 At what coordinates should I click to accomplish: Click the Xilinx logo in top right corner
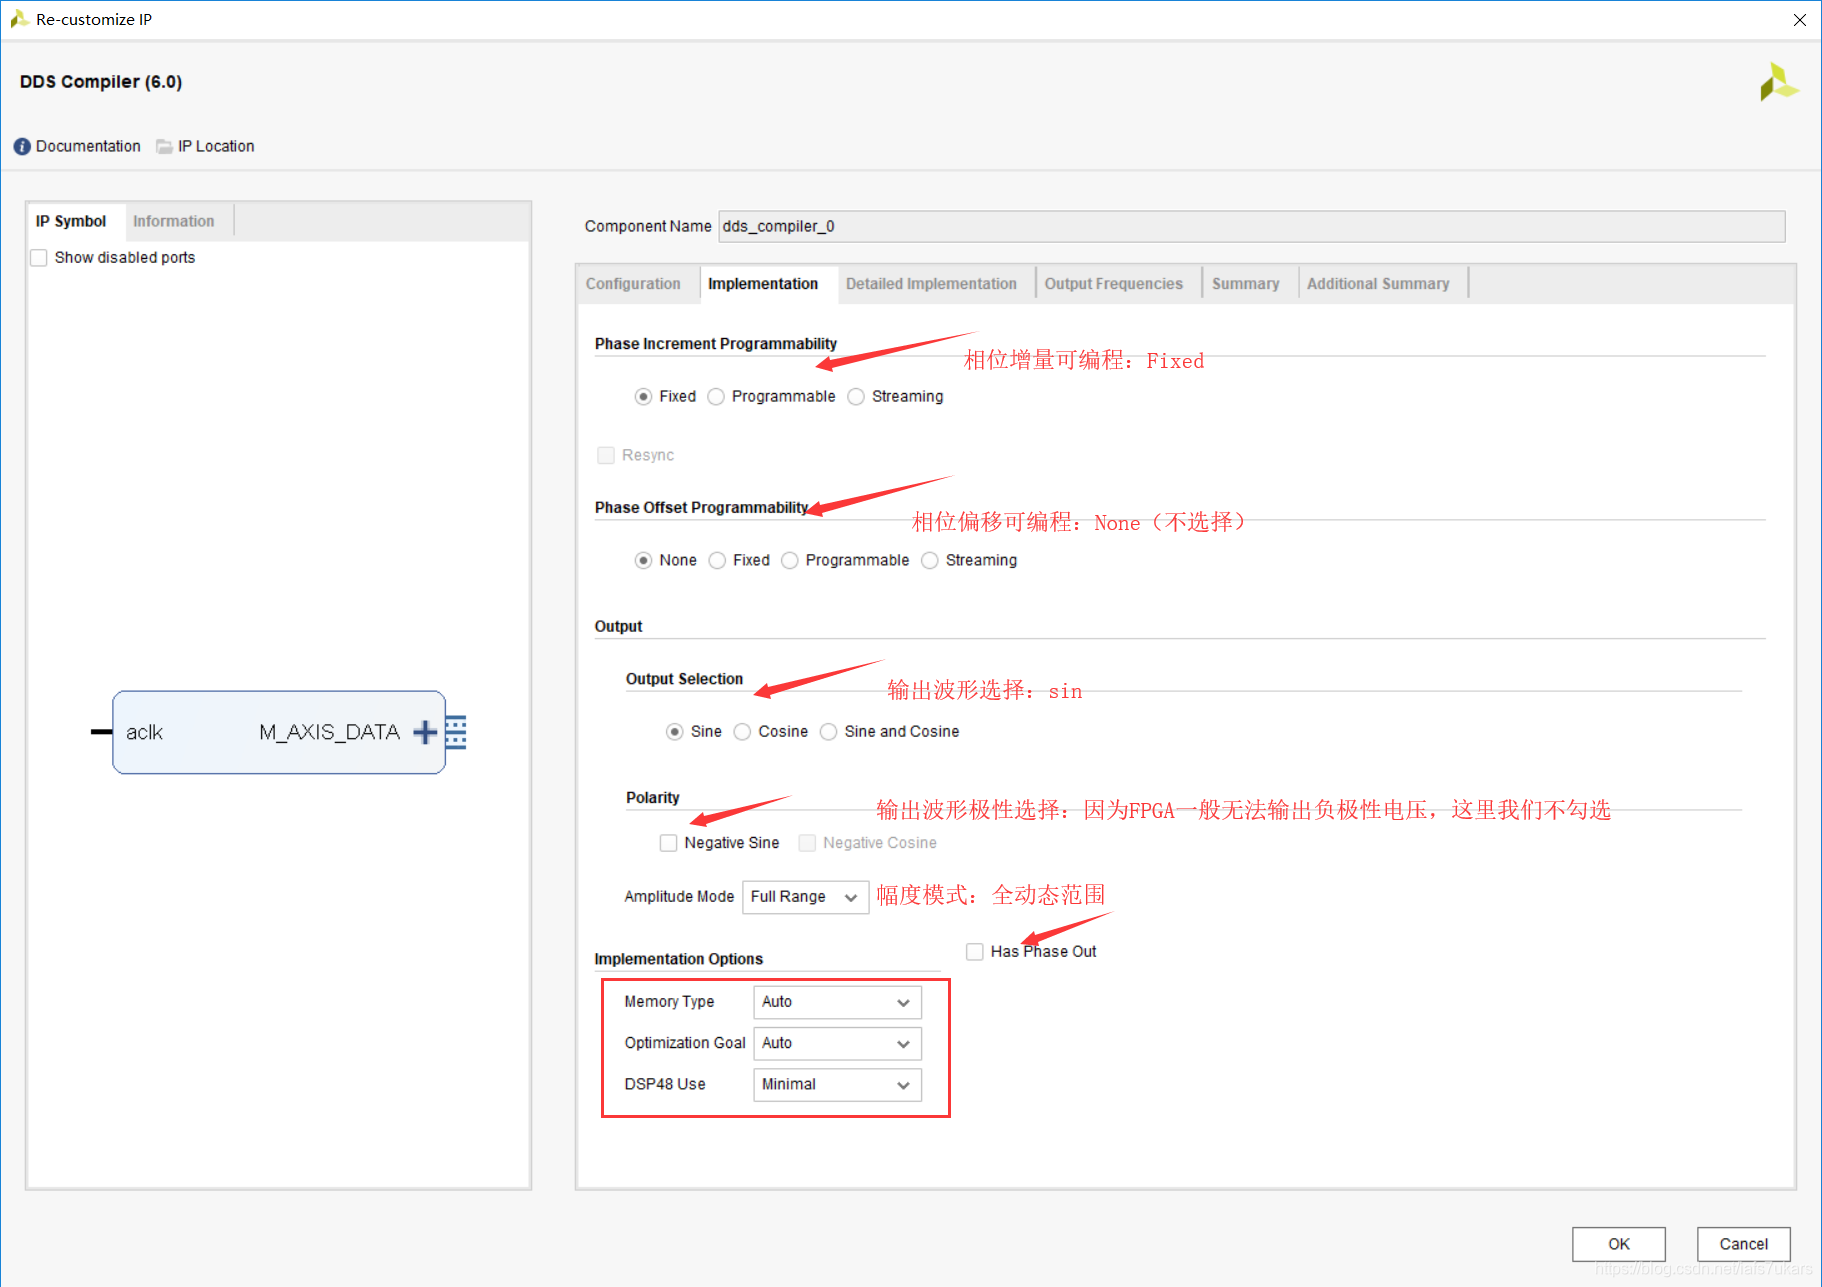coord(1778,81)
